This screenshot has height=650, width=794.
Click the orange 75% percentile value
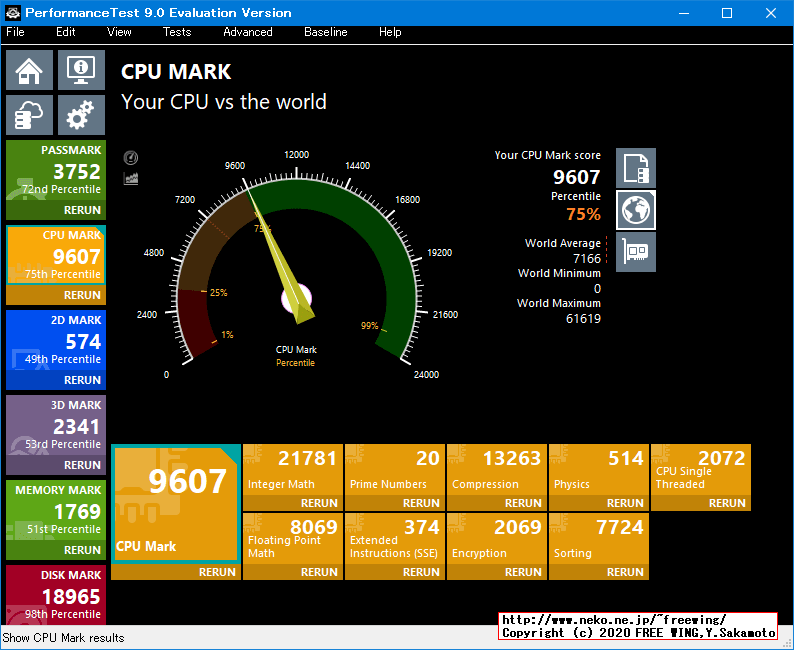[583, 214]
